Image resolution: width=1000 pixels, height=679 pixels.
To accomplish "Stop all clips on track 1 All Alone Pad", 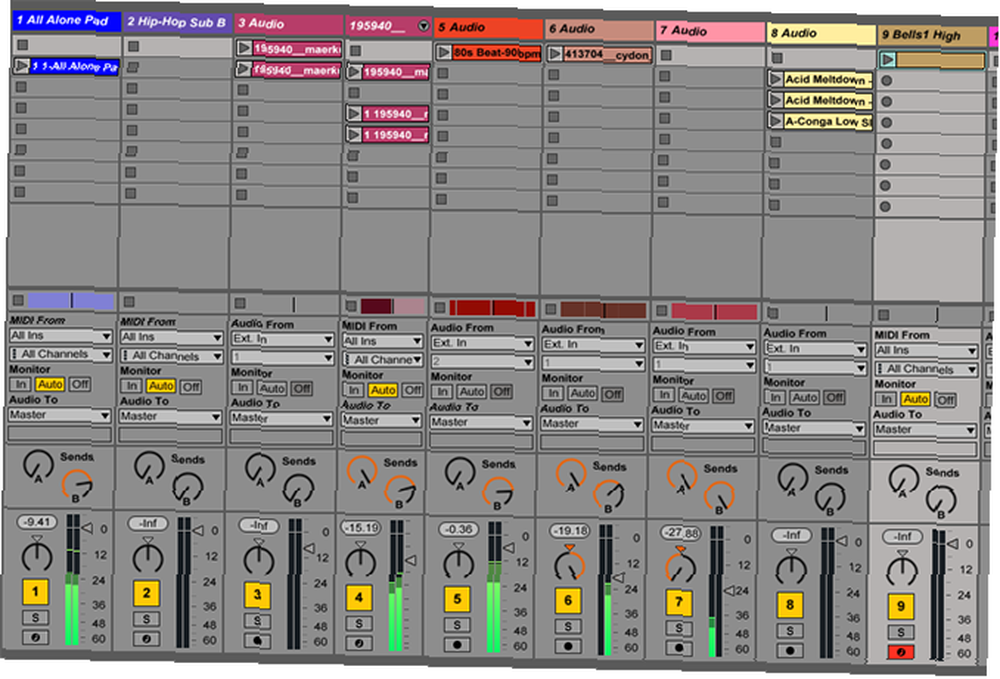I will [18, 300].
